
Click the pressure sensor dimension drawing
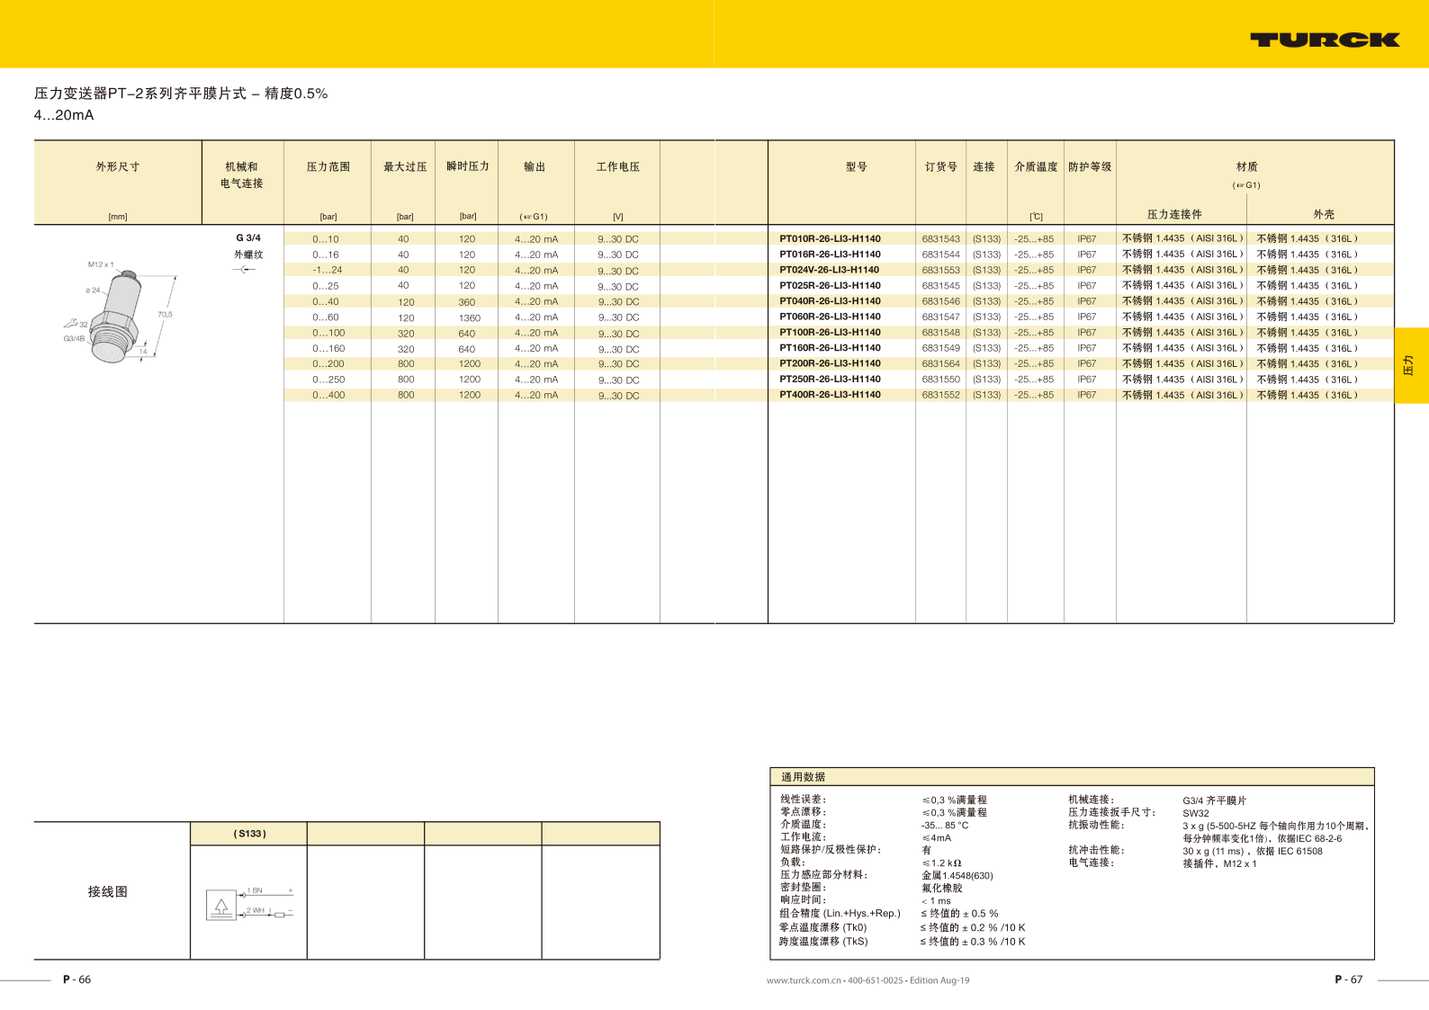[119, 311]
